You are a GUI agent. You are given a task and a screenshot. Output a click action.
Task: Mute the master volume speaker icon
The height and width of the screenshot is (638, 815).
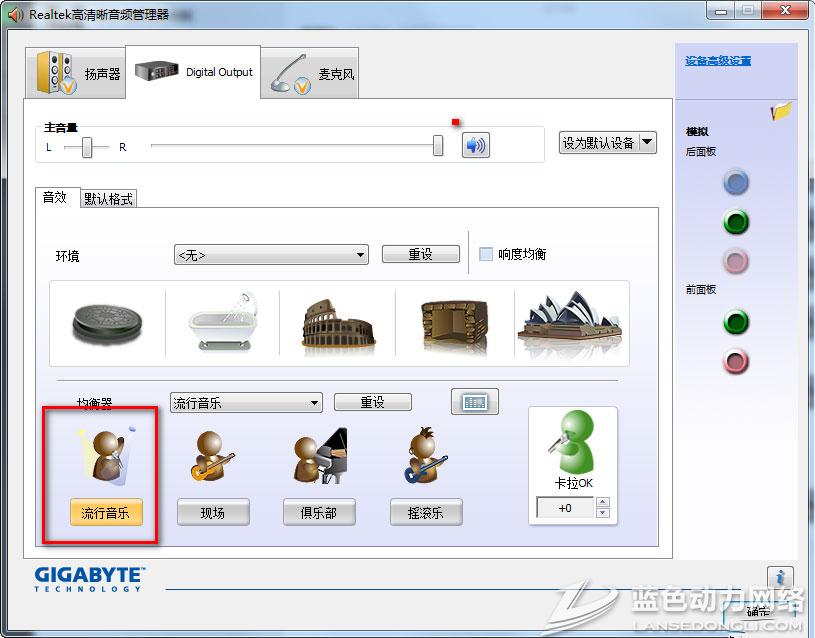[476, 145]
